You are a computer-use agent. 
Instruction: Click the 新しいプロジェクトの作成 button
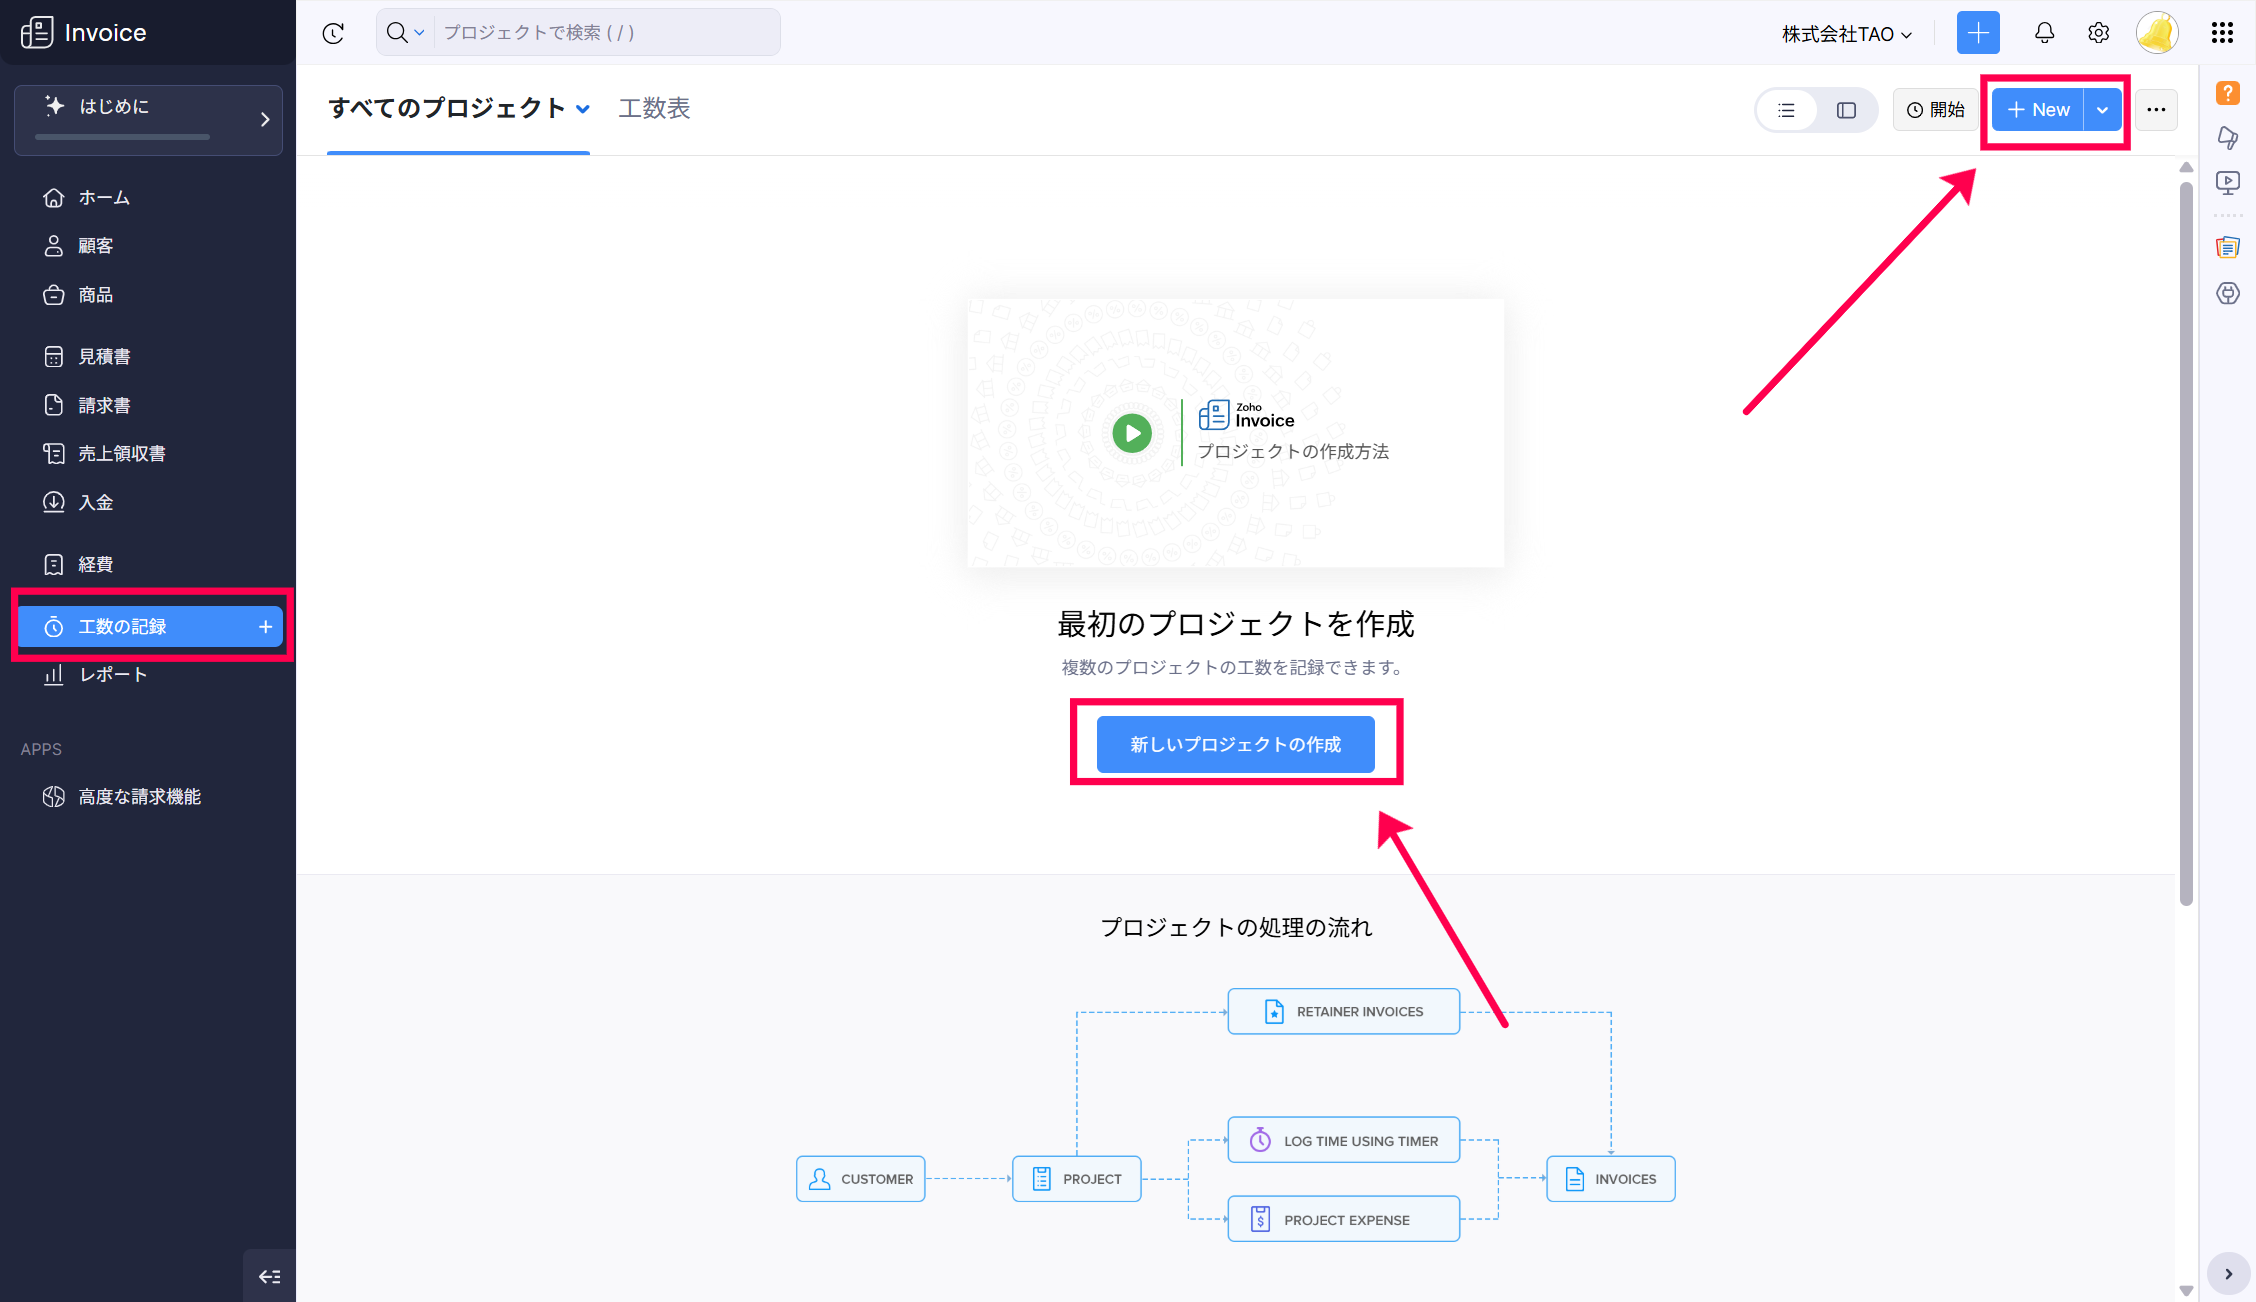1235,744
